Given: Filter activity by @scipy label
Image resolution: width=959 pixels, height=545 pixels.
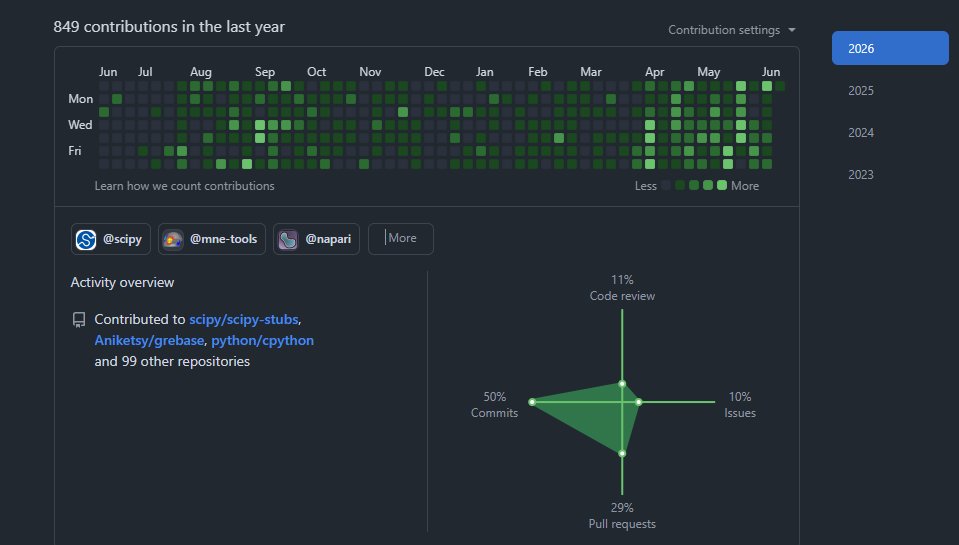Looking at the screenshot, I should click(x=122, y=239).
